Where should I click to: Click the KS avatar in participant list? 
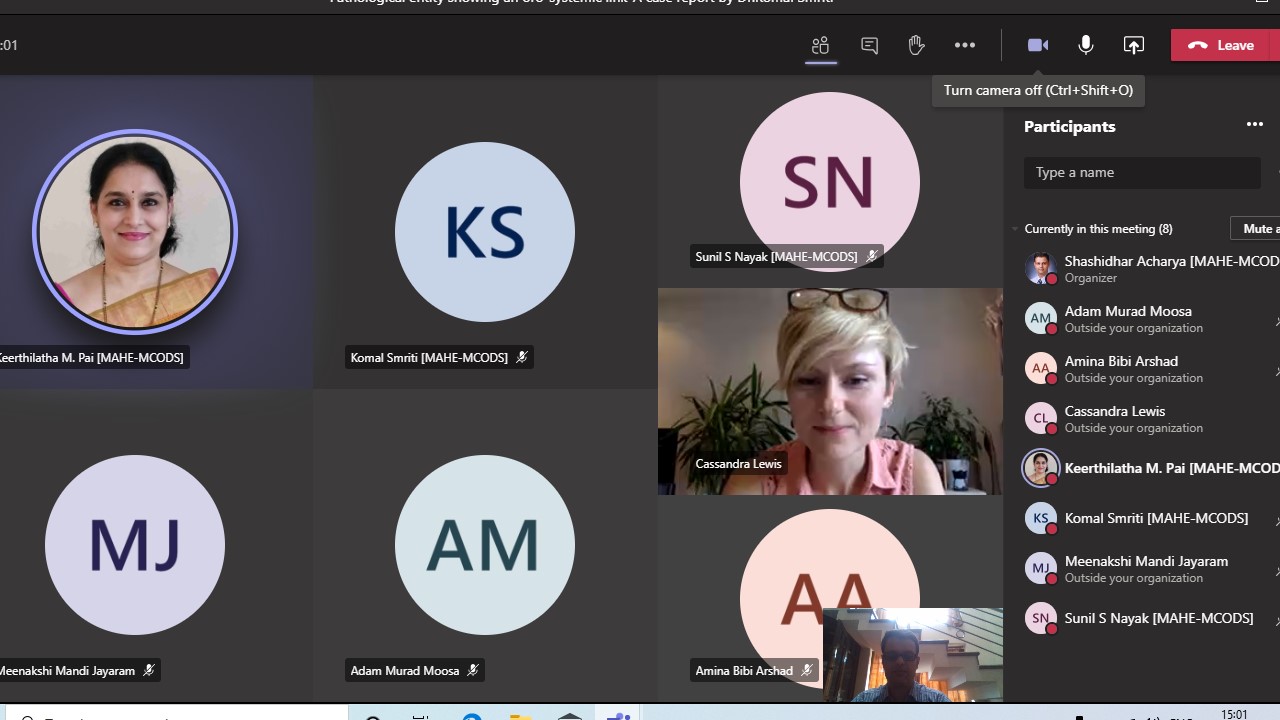(x=1040, y=518)
